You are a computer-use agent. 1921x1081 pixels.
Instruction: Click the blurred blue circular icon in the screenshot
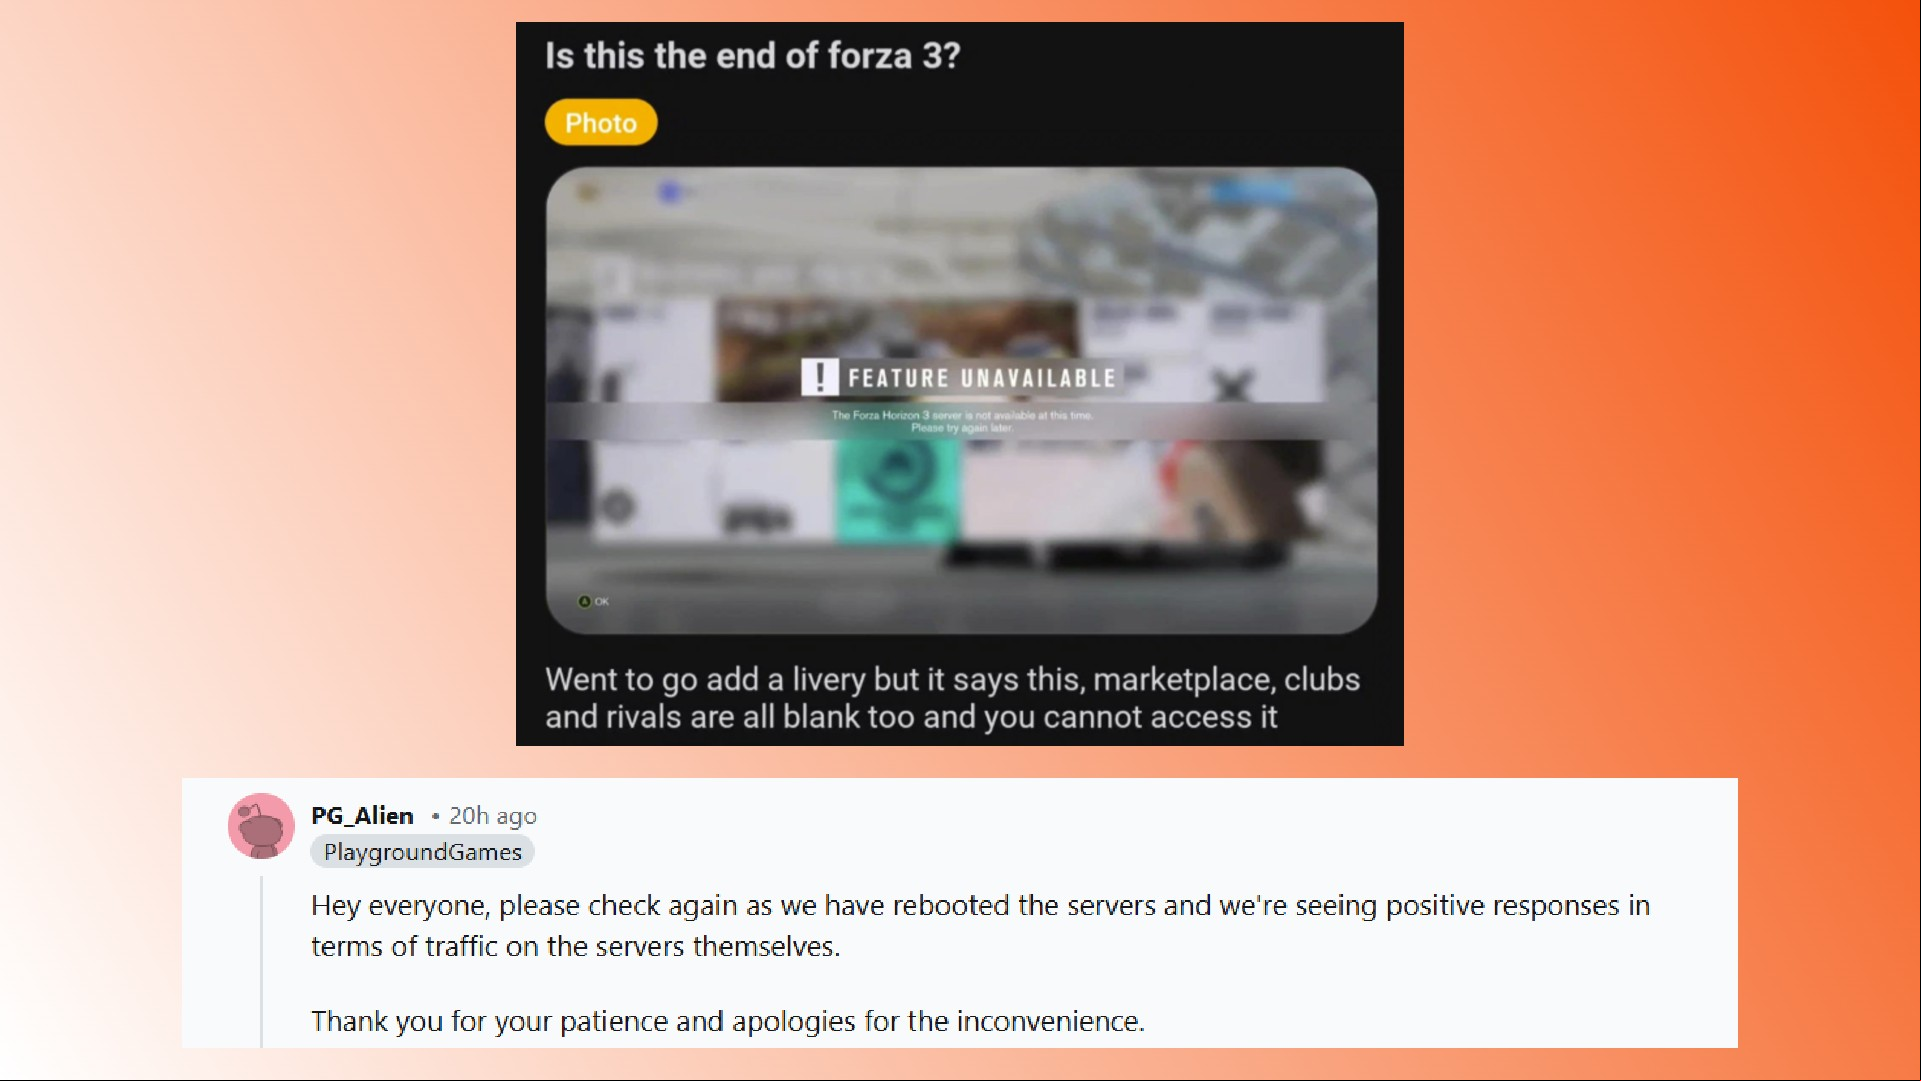coord(669,192)
